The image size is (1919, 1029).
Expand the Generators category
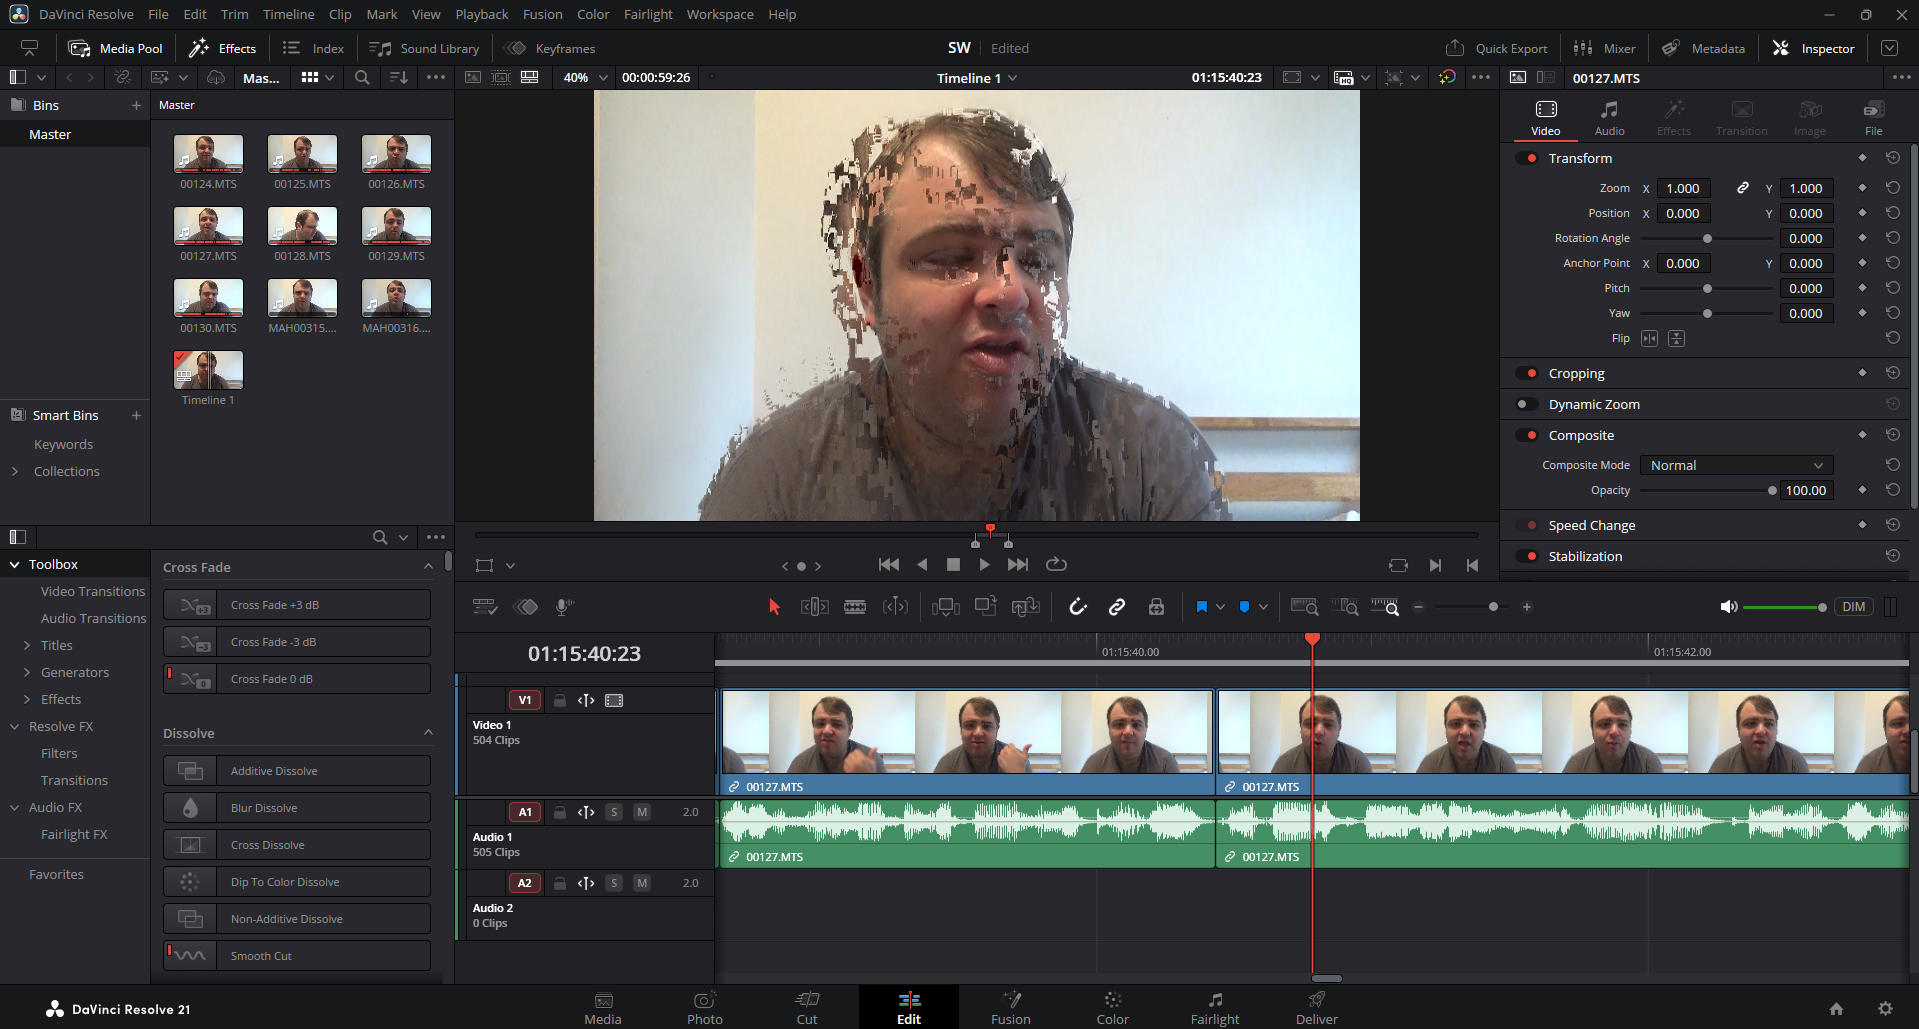pyautogui.click(x=27, y=673)
